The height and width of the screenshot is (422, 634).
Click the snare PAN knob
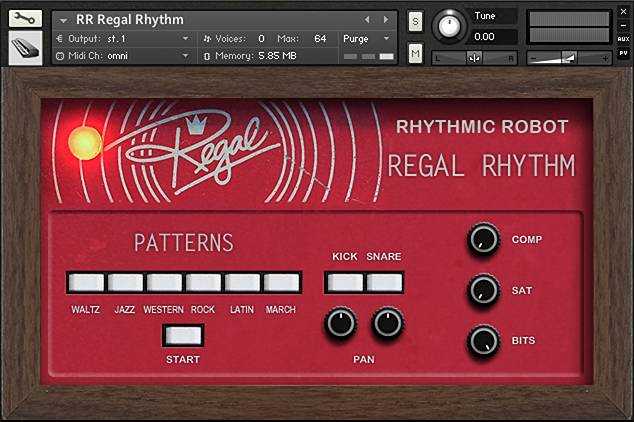(387, 323)
